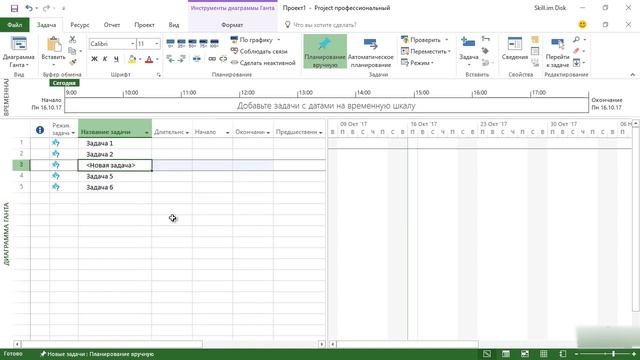This screenshot has height=360, width=640.
Task: Open Предшественники column filter arrow
Action: (320, 133)
